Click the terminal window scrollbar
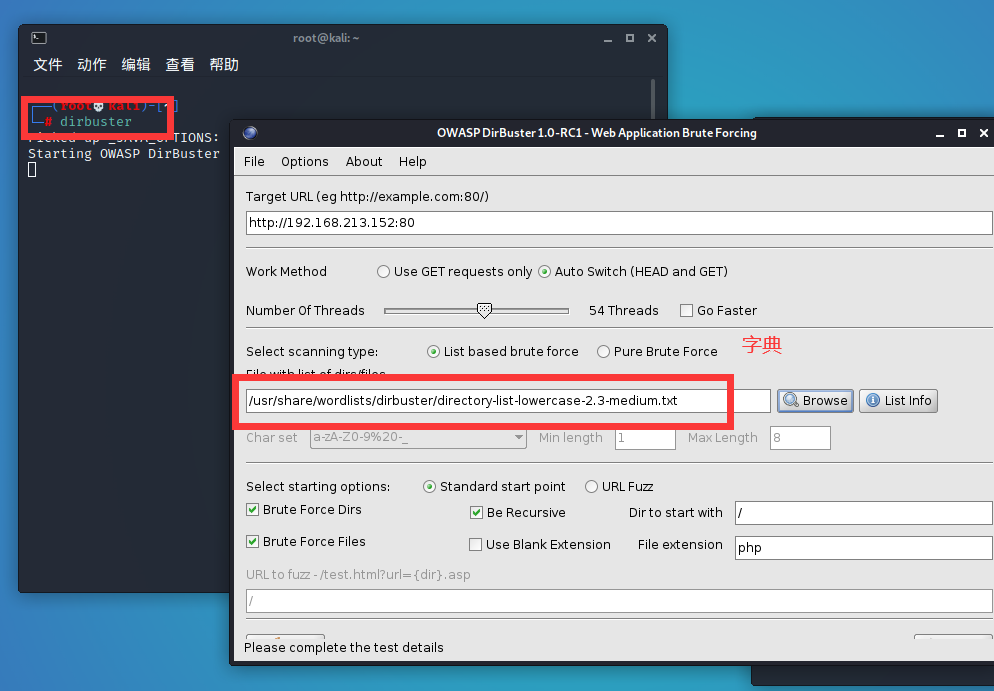 [653, 101]
